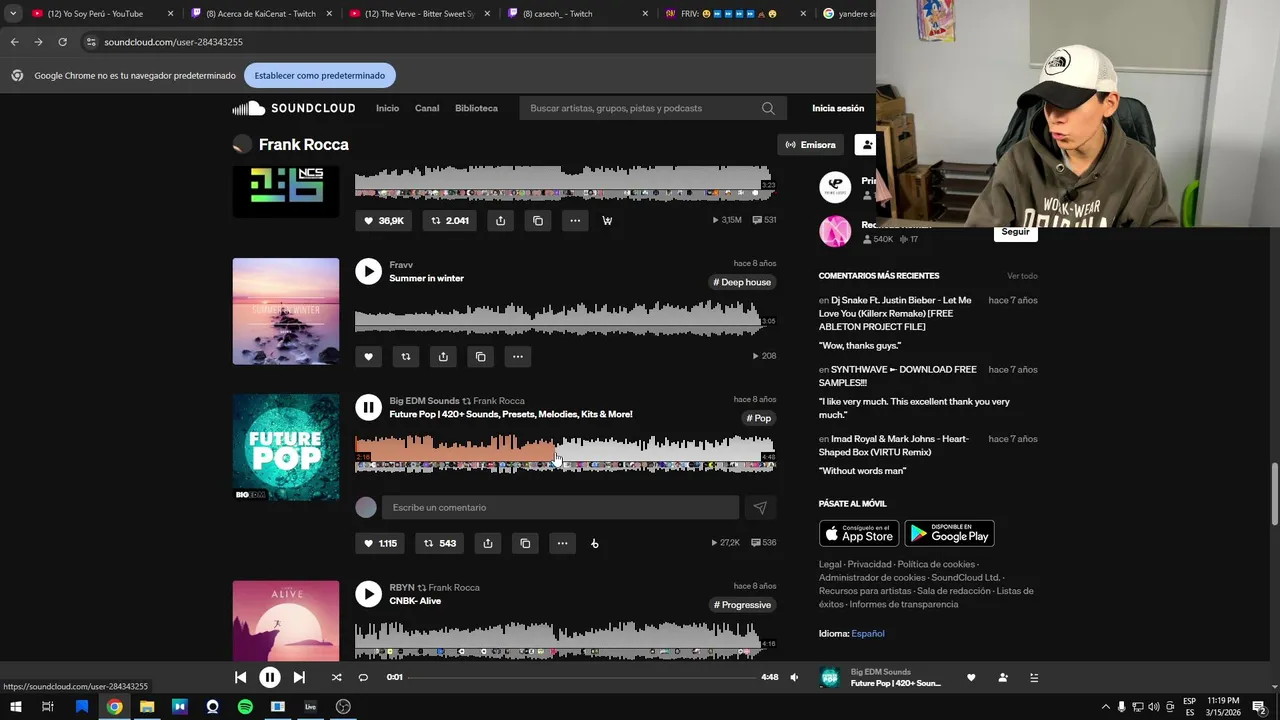Image resolution: width=1280 pixels, height=720 pixels.
Task: Like the Summer in winter track
Action: pos(368,356)
